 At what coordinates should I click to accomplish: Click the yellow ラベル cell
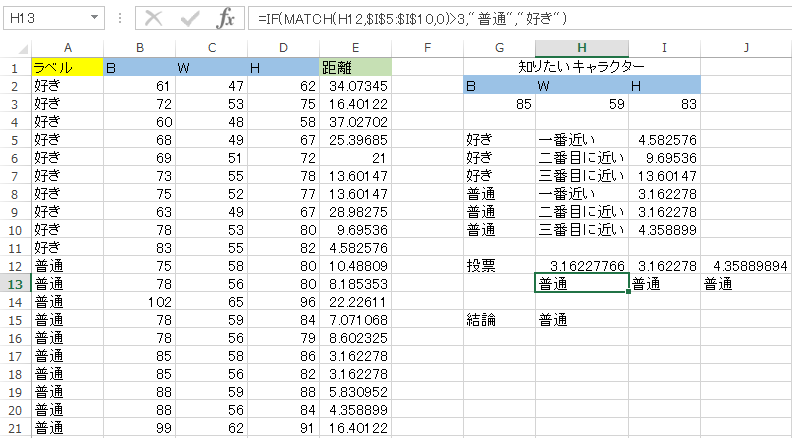[x=68, y=67]
